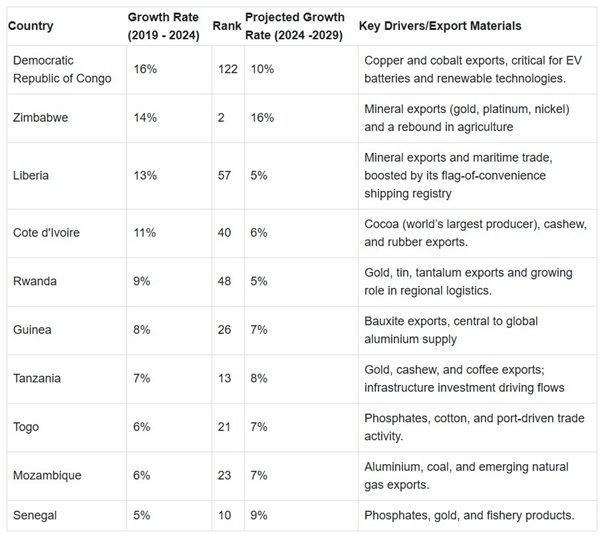This screenshot has height=536, width=600.
Task: Click the Country column header
Action: (x=31, y=25)
